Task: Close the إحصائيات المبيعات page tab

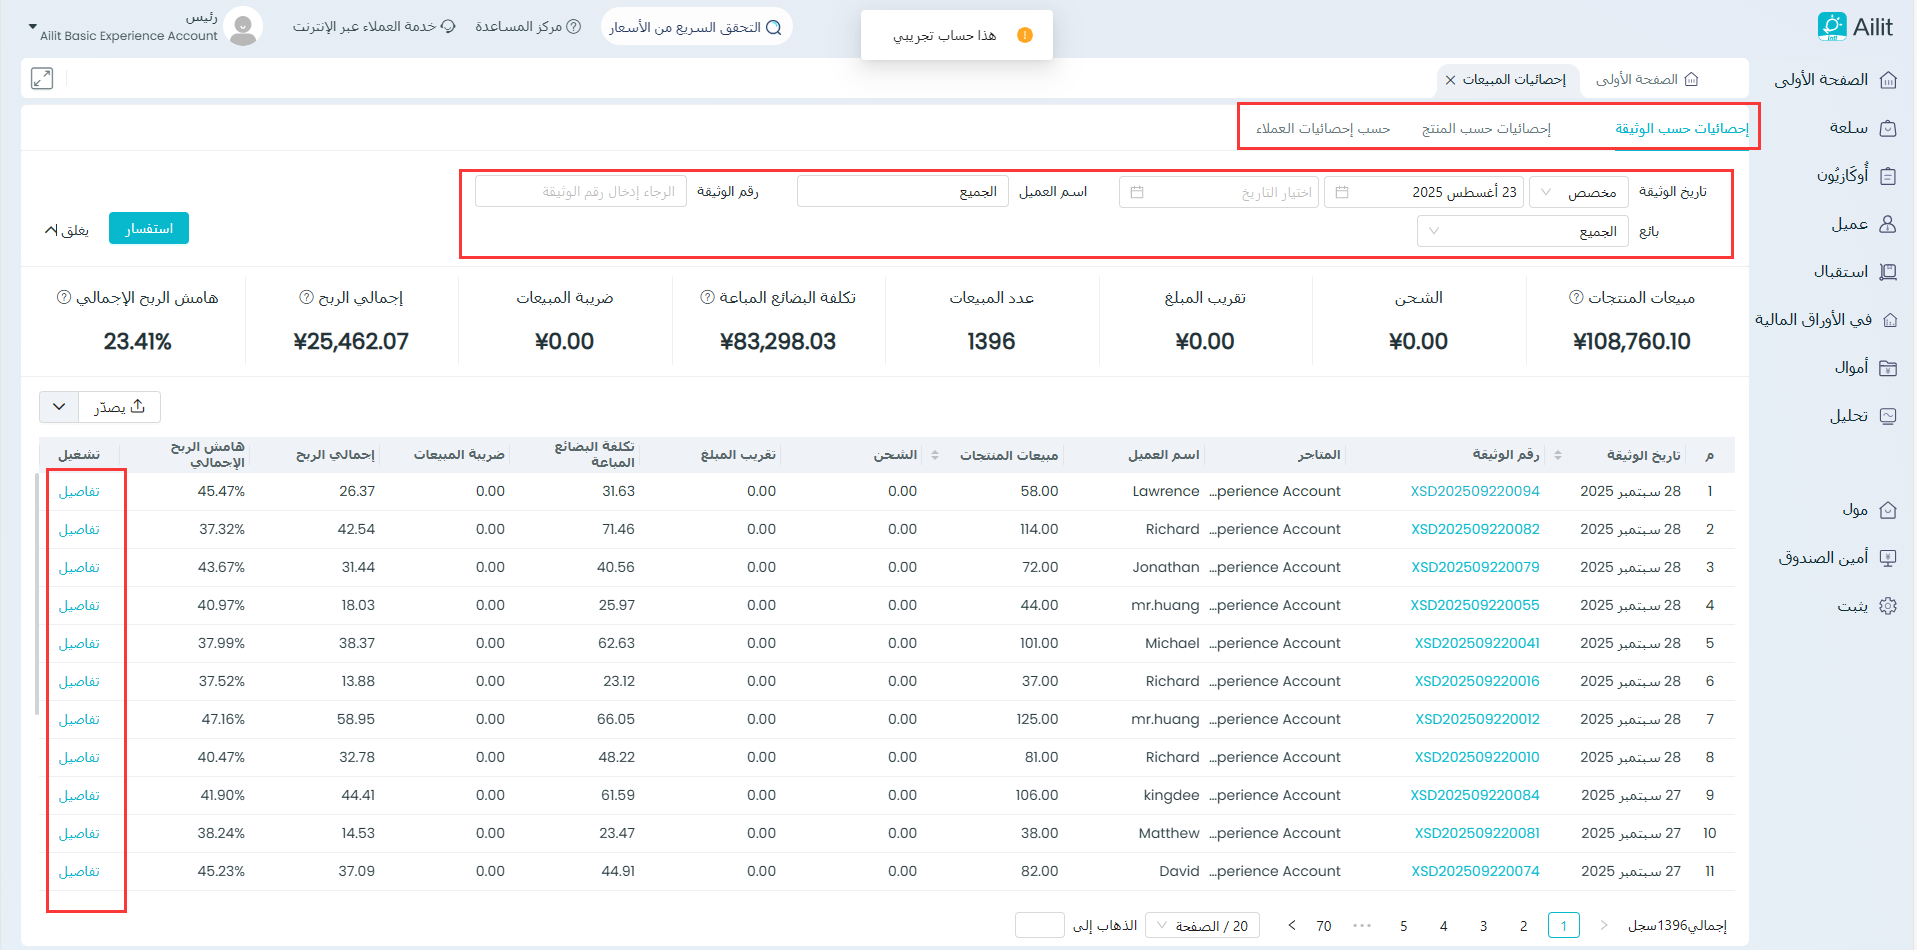Action: [x=1450, y=80]
